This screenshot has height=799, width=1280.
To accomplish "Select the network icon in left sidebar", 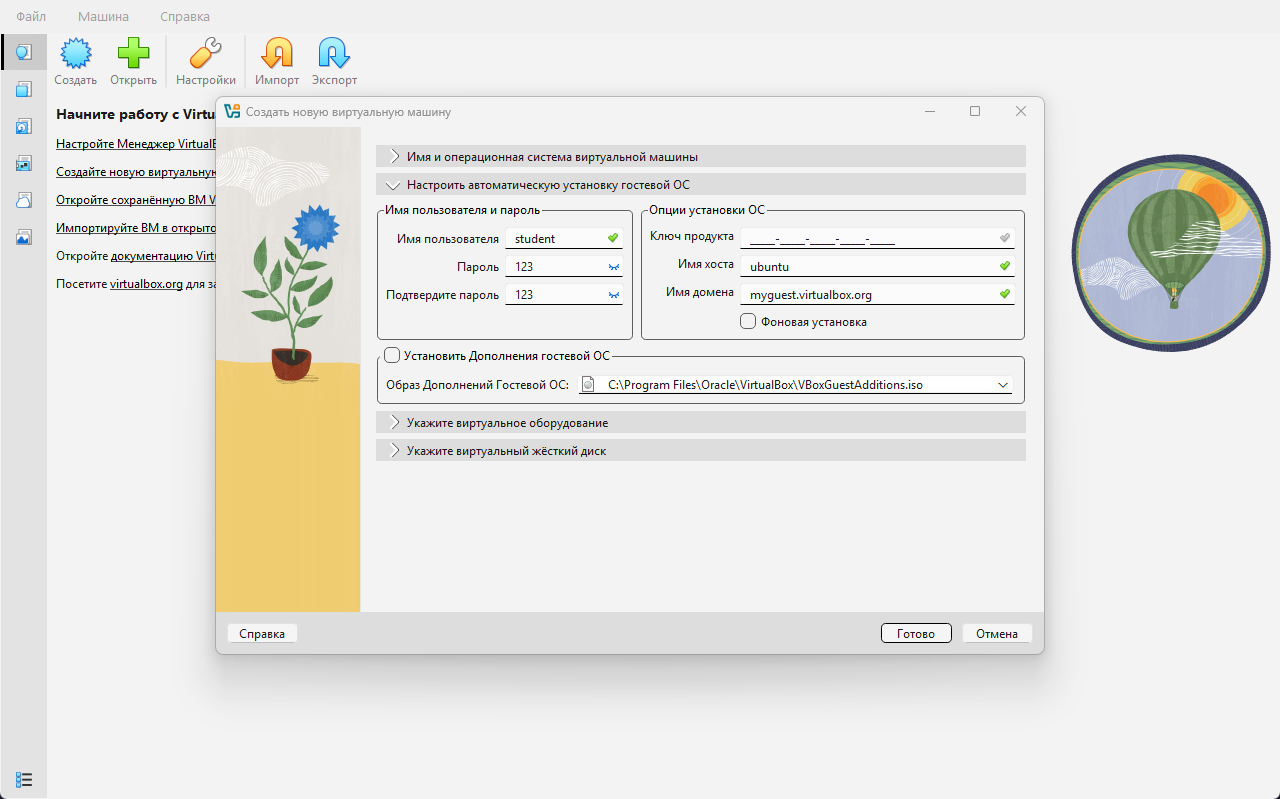I will (x=23, y=163).
